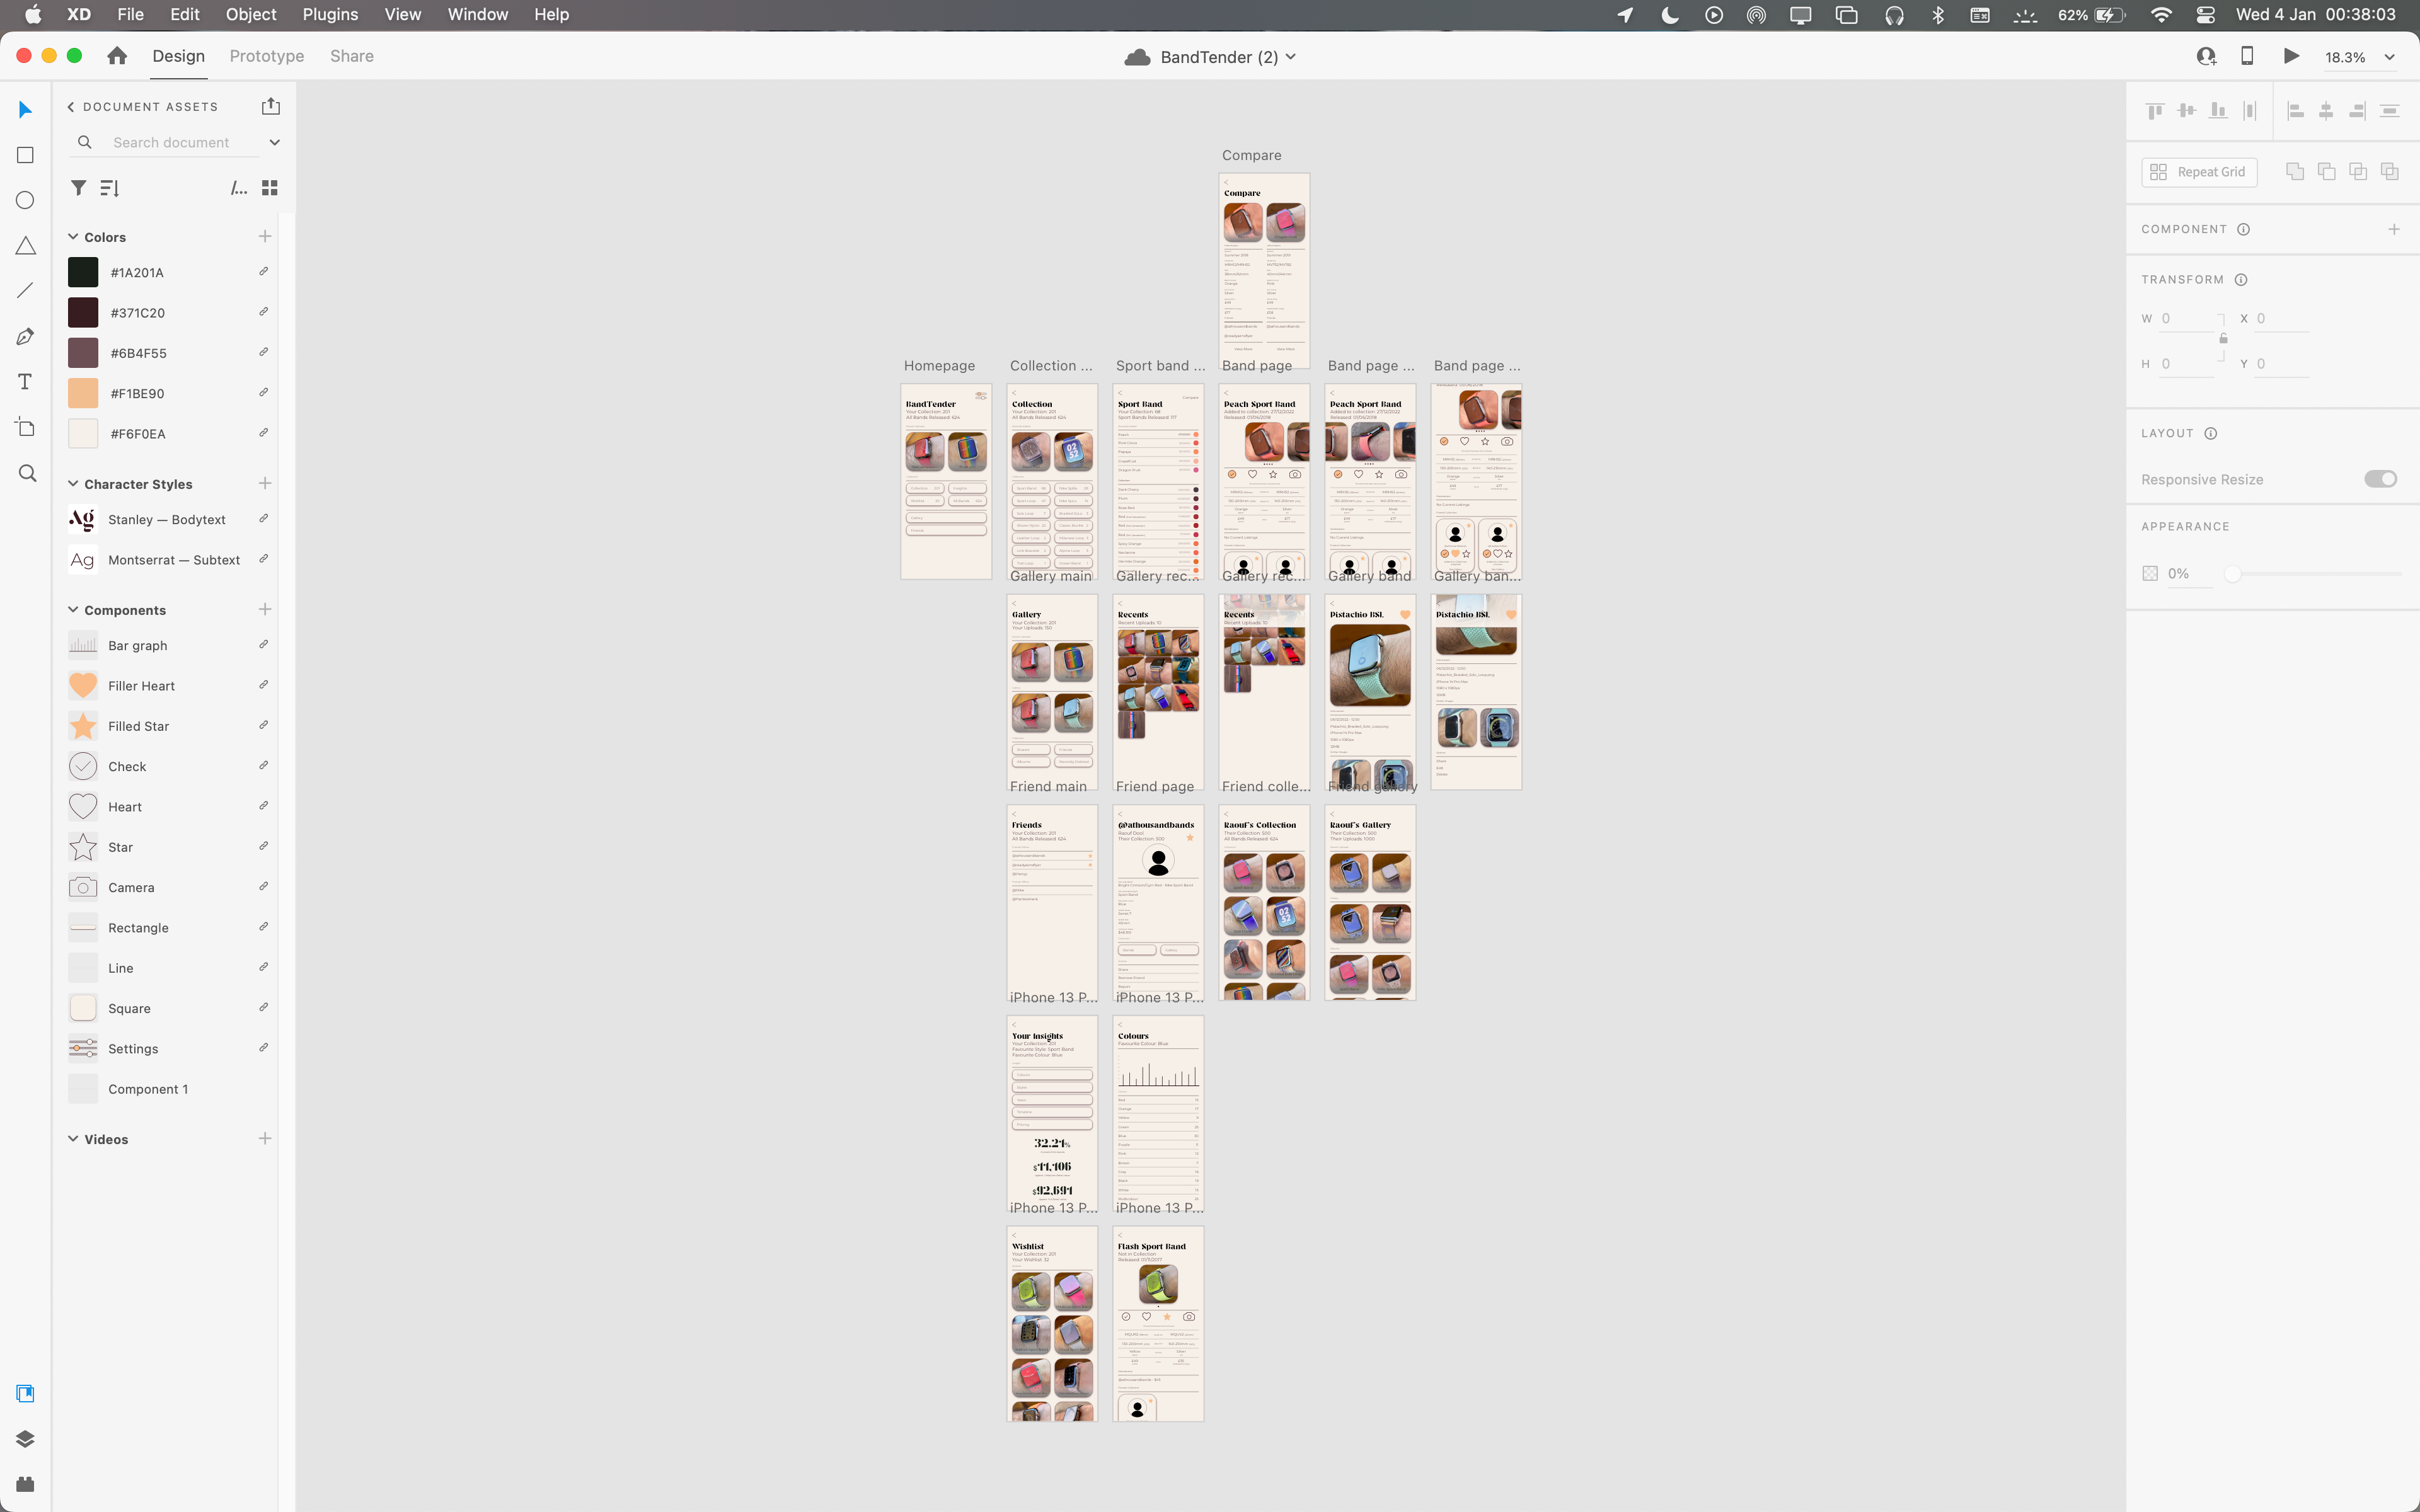
Task: Collapse the Videos section
Action: tap(73, 1139)
